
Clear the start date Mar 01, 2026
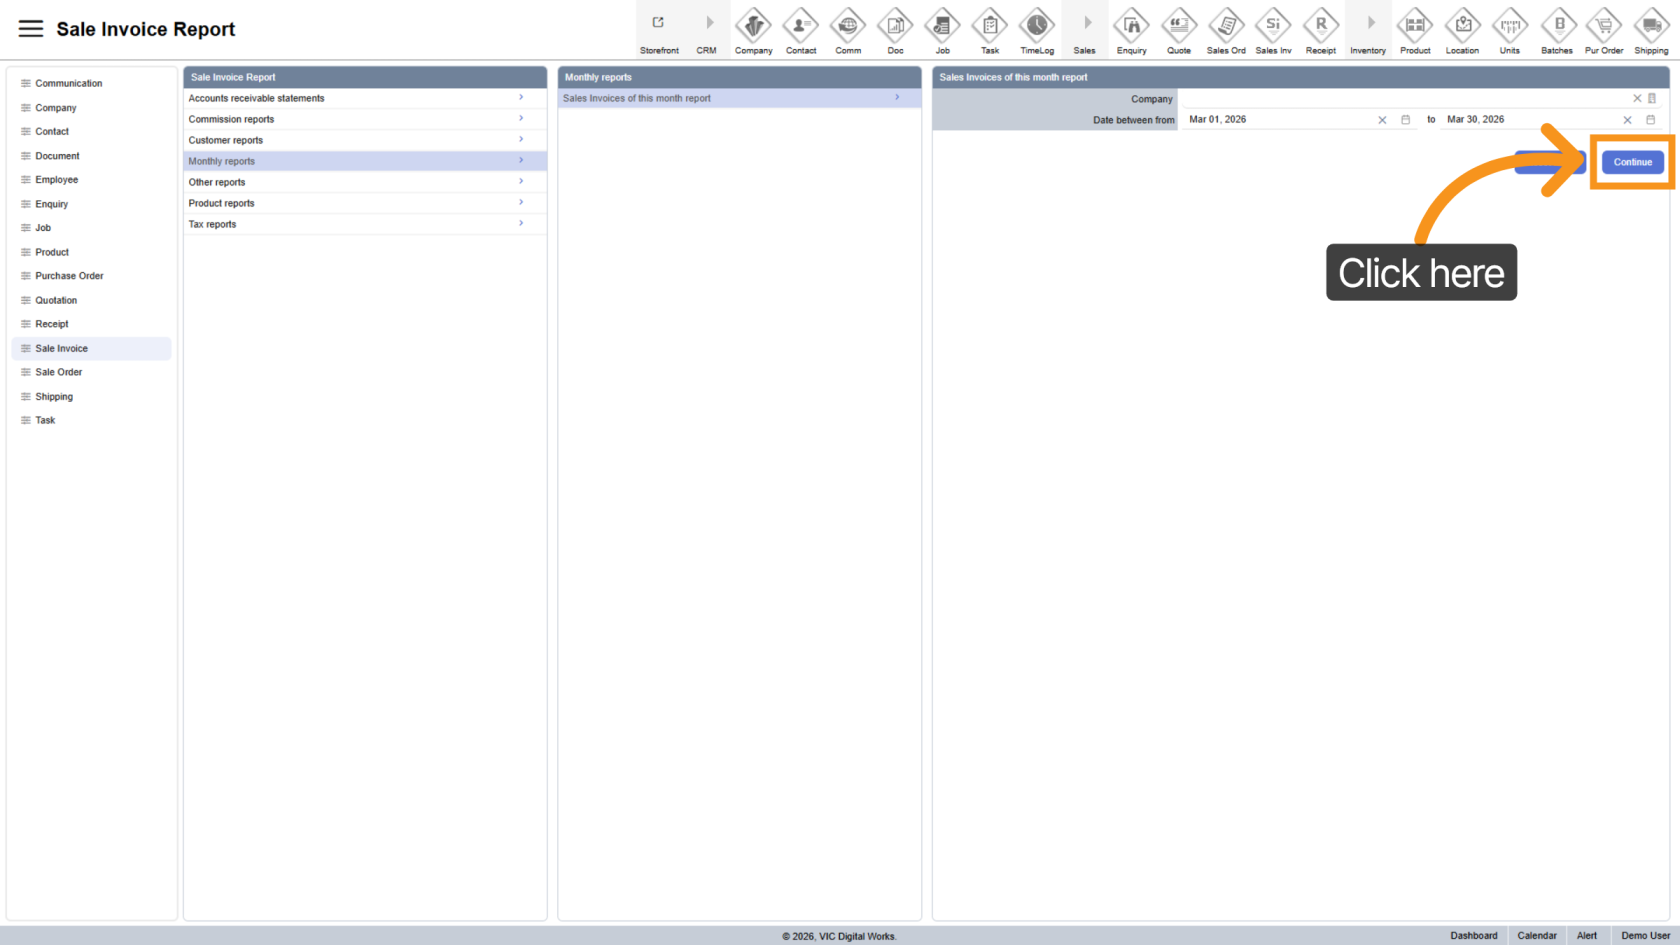pos(1382,120)
